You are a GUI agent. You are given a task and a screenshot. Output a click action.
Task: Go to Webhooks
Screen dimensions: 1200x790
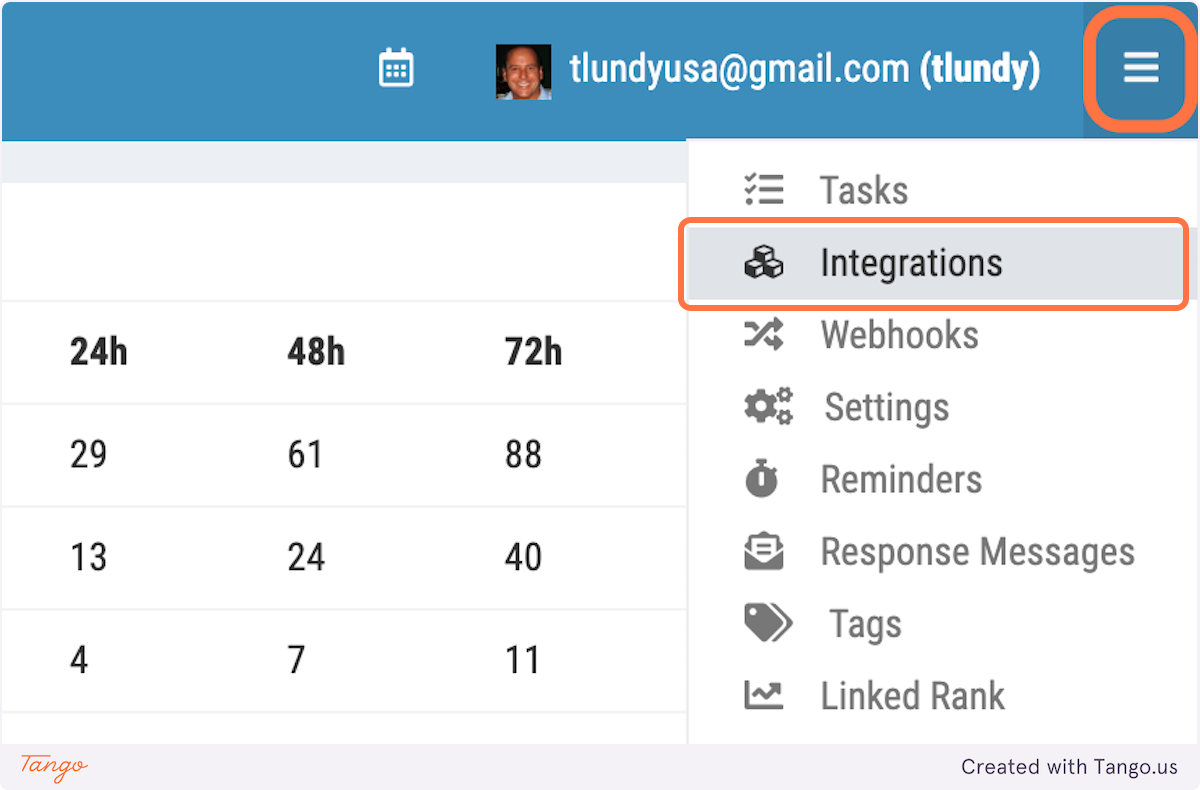point(899,335)
